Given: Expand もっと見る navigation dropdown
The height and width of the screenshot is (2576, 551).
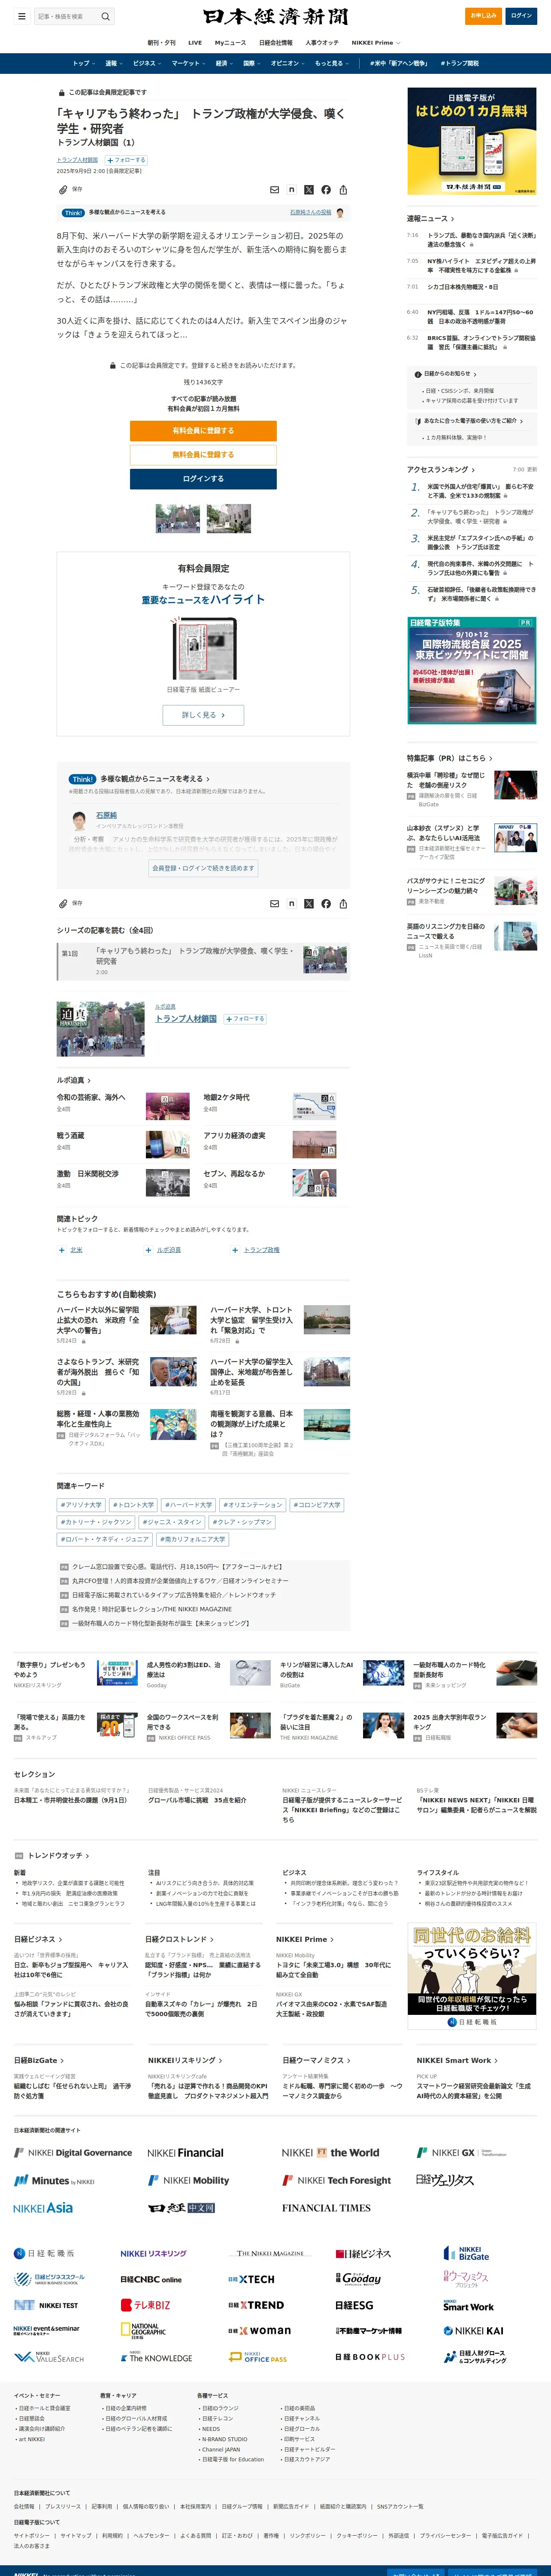Looking at the screenshot, I should pyautogui.click(x=332, y=63).
